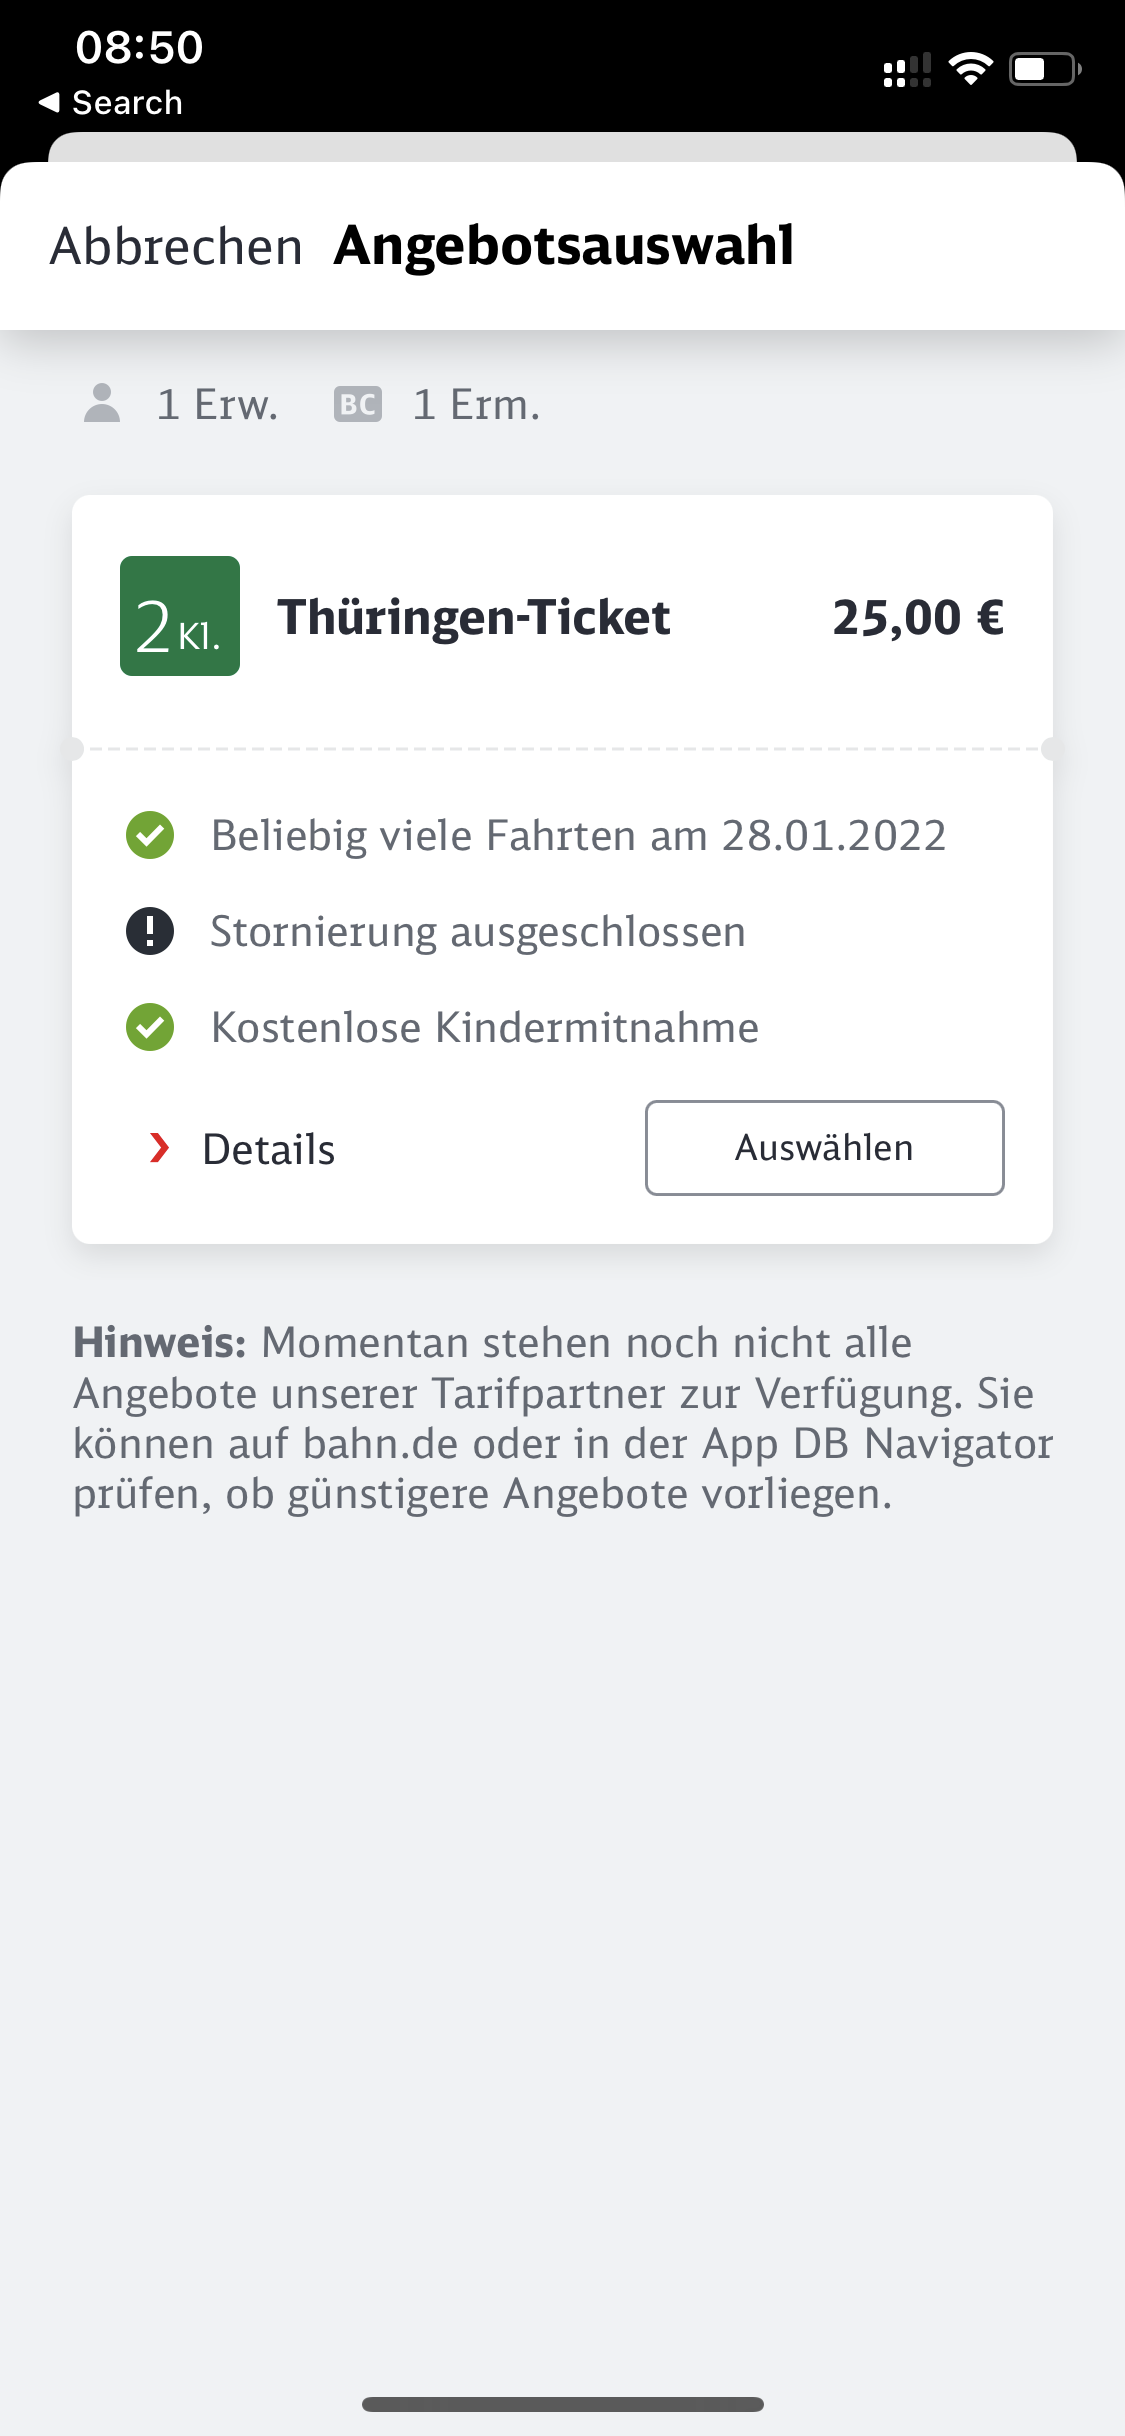Expand the red Details chevron

[x=159, y=1148]
